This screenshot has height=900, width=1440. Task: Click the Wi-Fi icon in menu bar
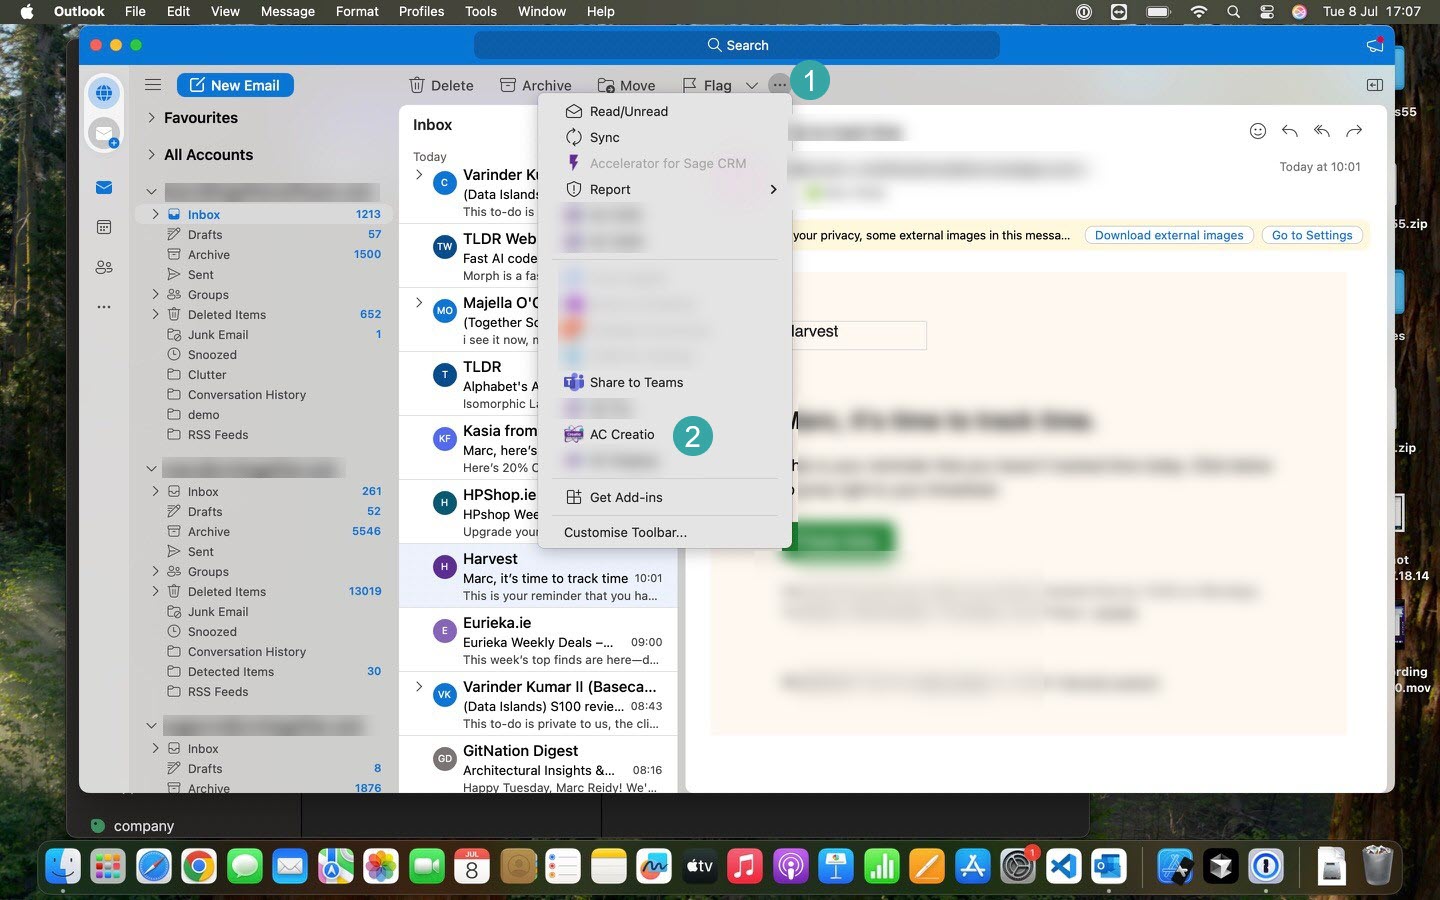point(1198,11)
